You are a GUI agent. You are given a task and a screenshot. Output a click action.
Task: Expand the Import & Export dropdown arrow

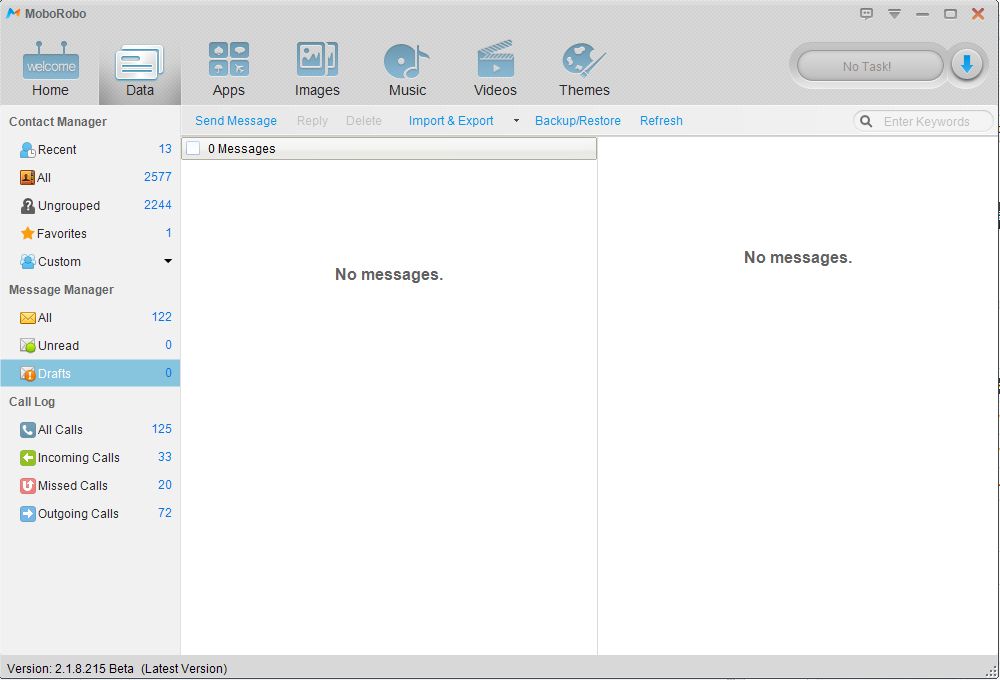[516, 121]
